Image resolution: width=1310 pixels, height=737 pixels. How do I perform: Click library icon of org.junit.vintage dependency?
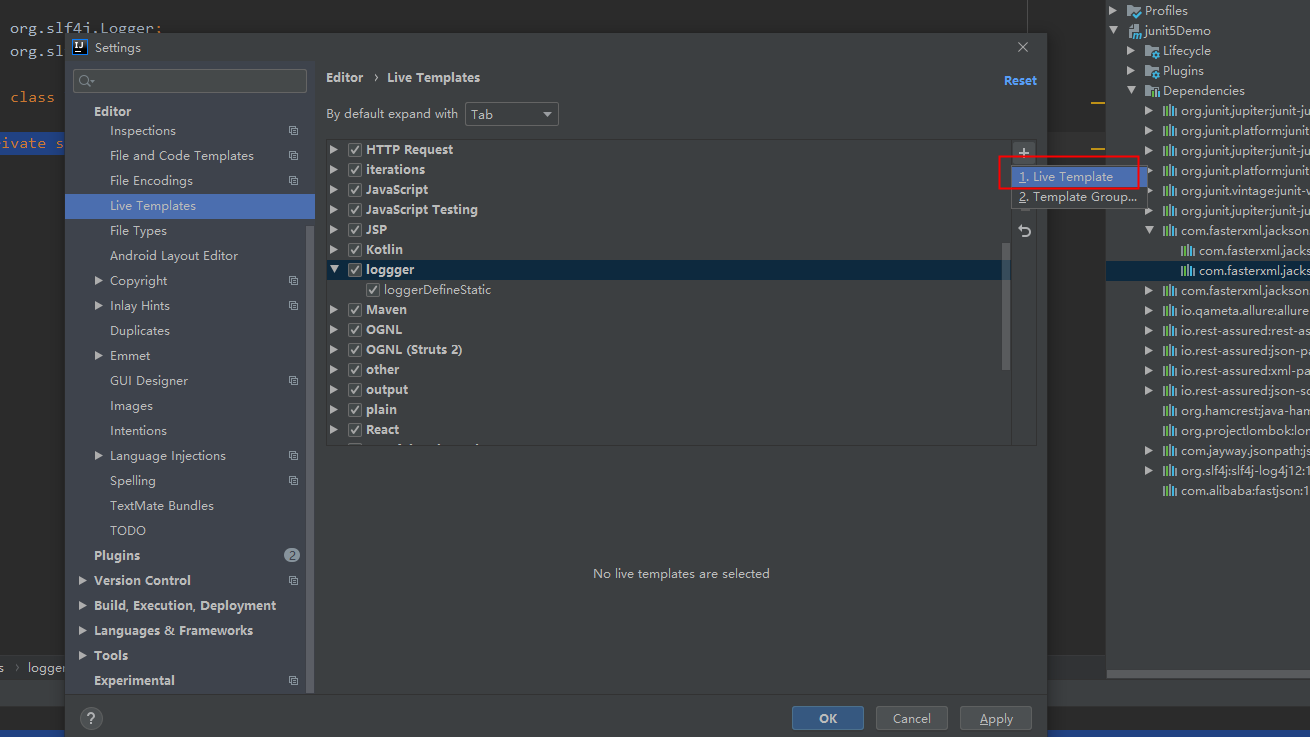click(x=1170, y=191)
